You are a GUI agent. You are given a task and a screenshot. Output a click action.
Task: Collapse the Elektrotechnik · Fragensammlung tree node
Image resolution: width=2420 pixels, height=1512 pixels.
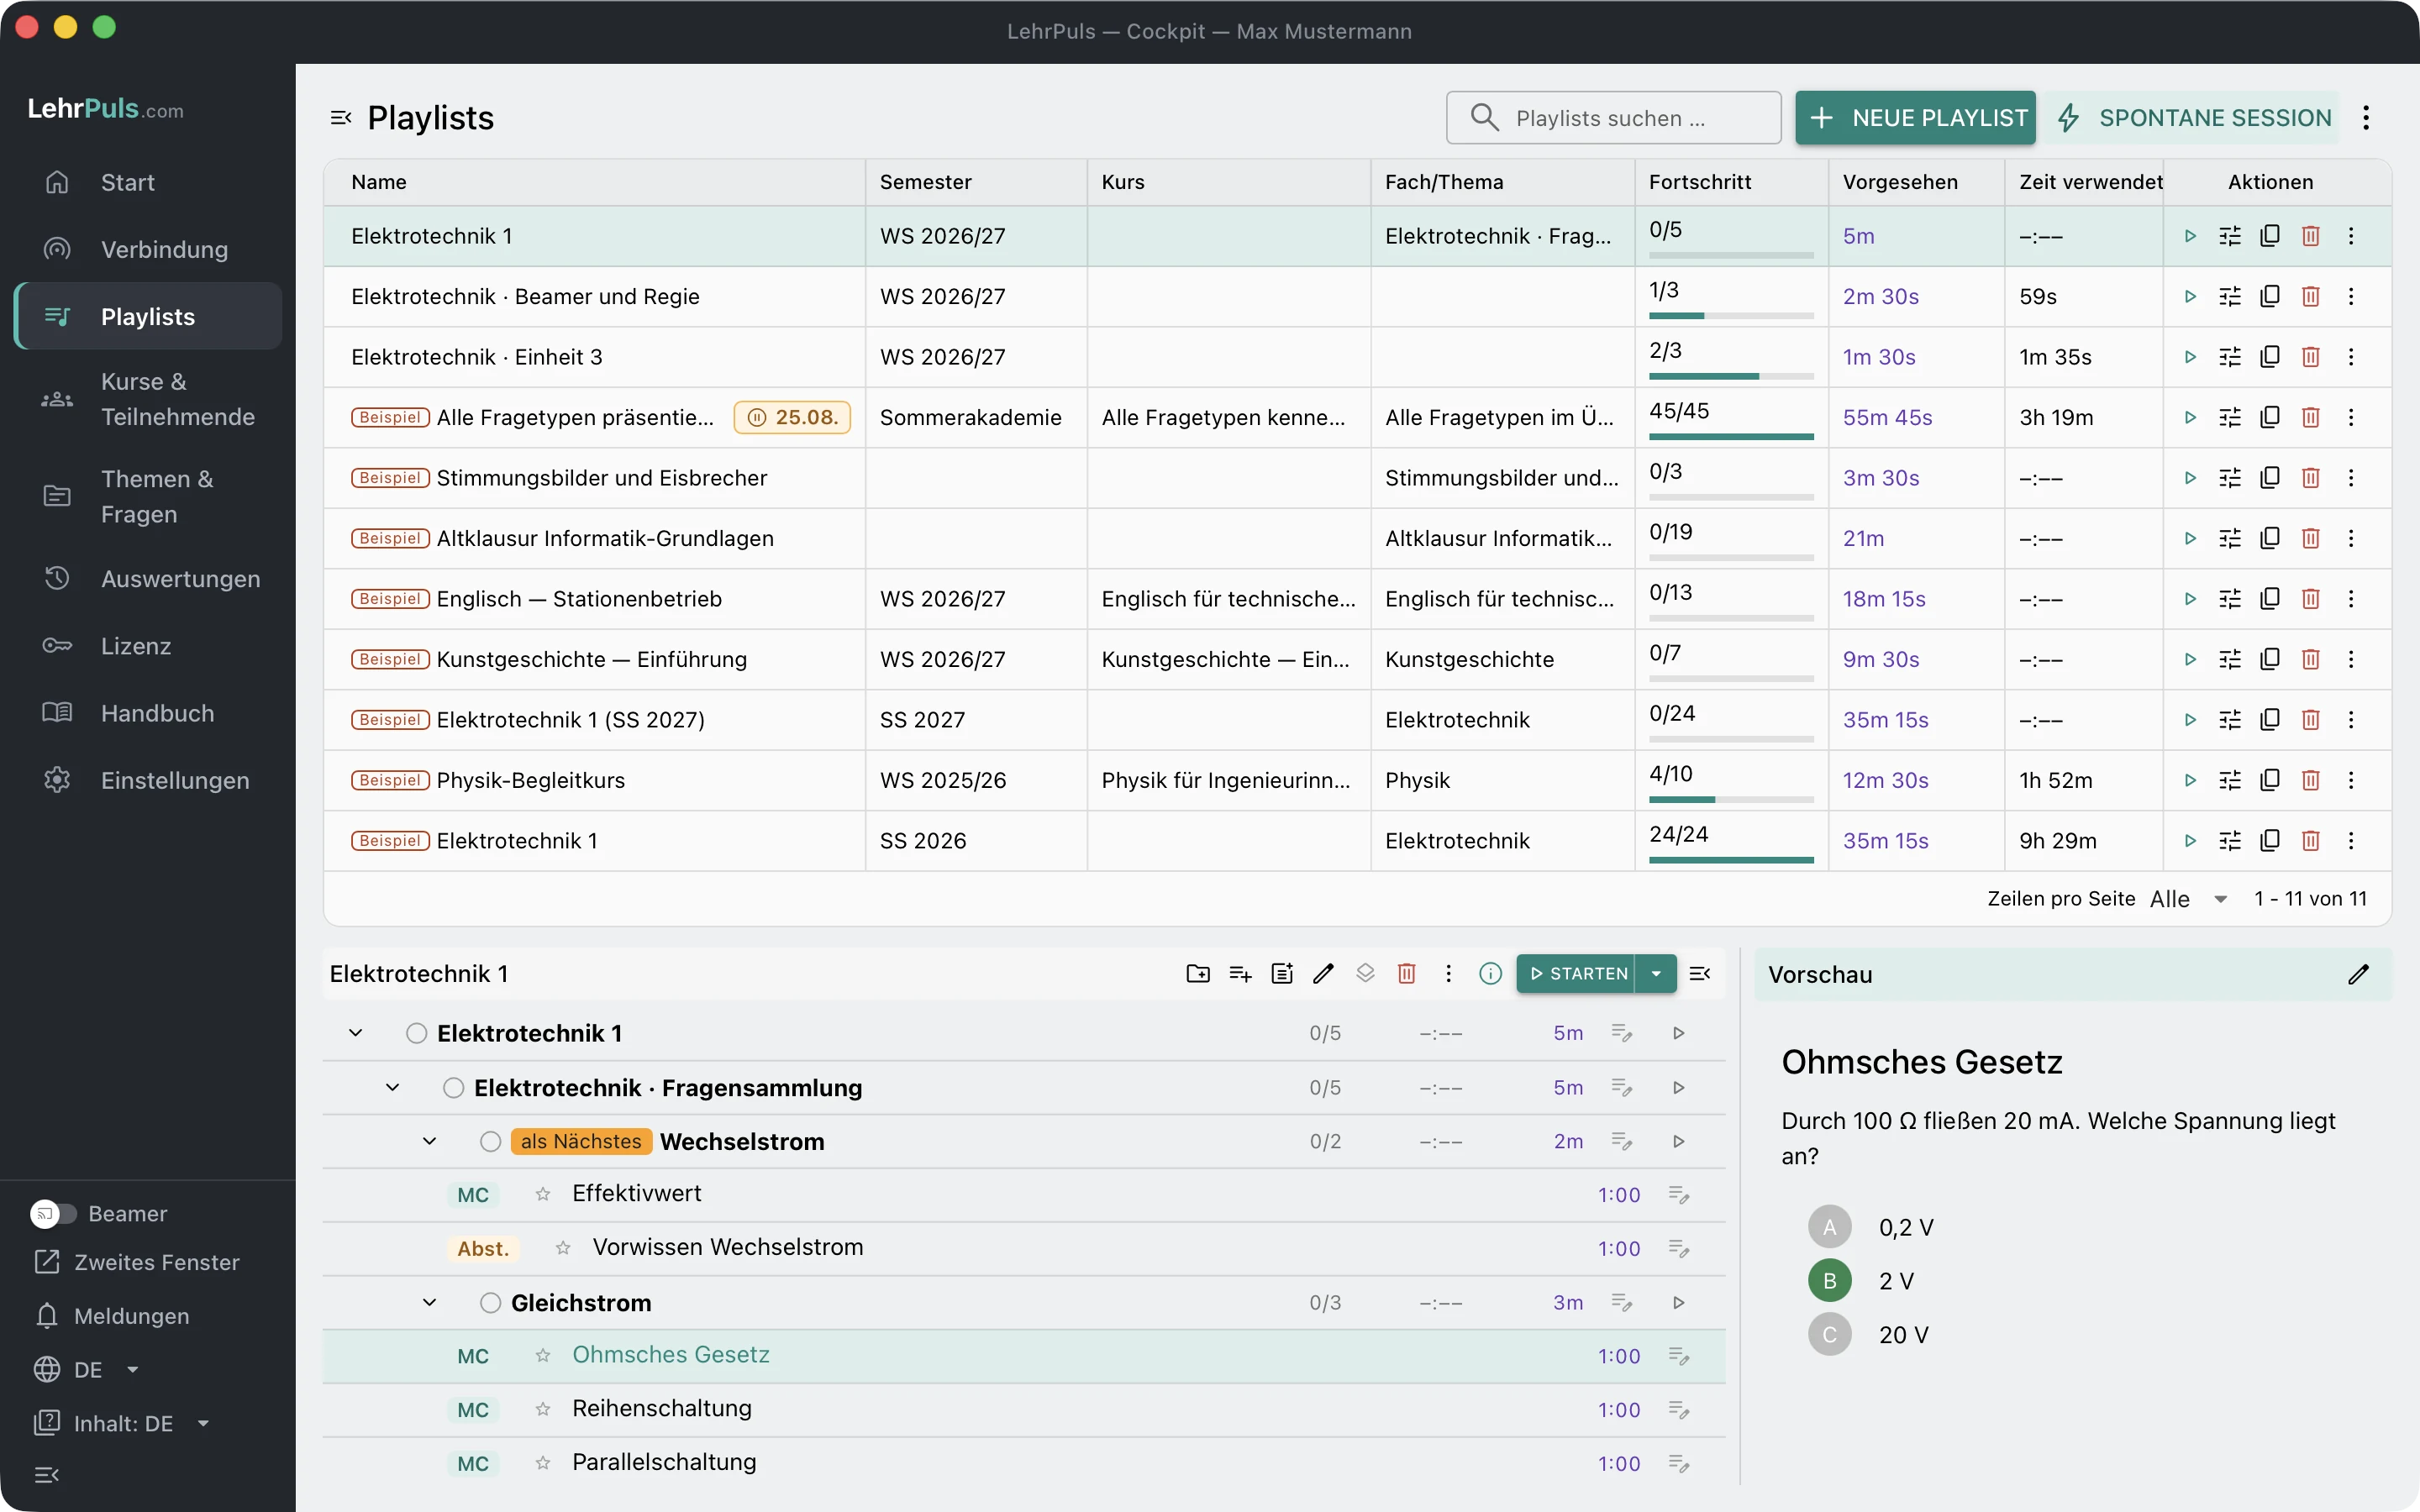[x=392, y=1087]
